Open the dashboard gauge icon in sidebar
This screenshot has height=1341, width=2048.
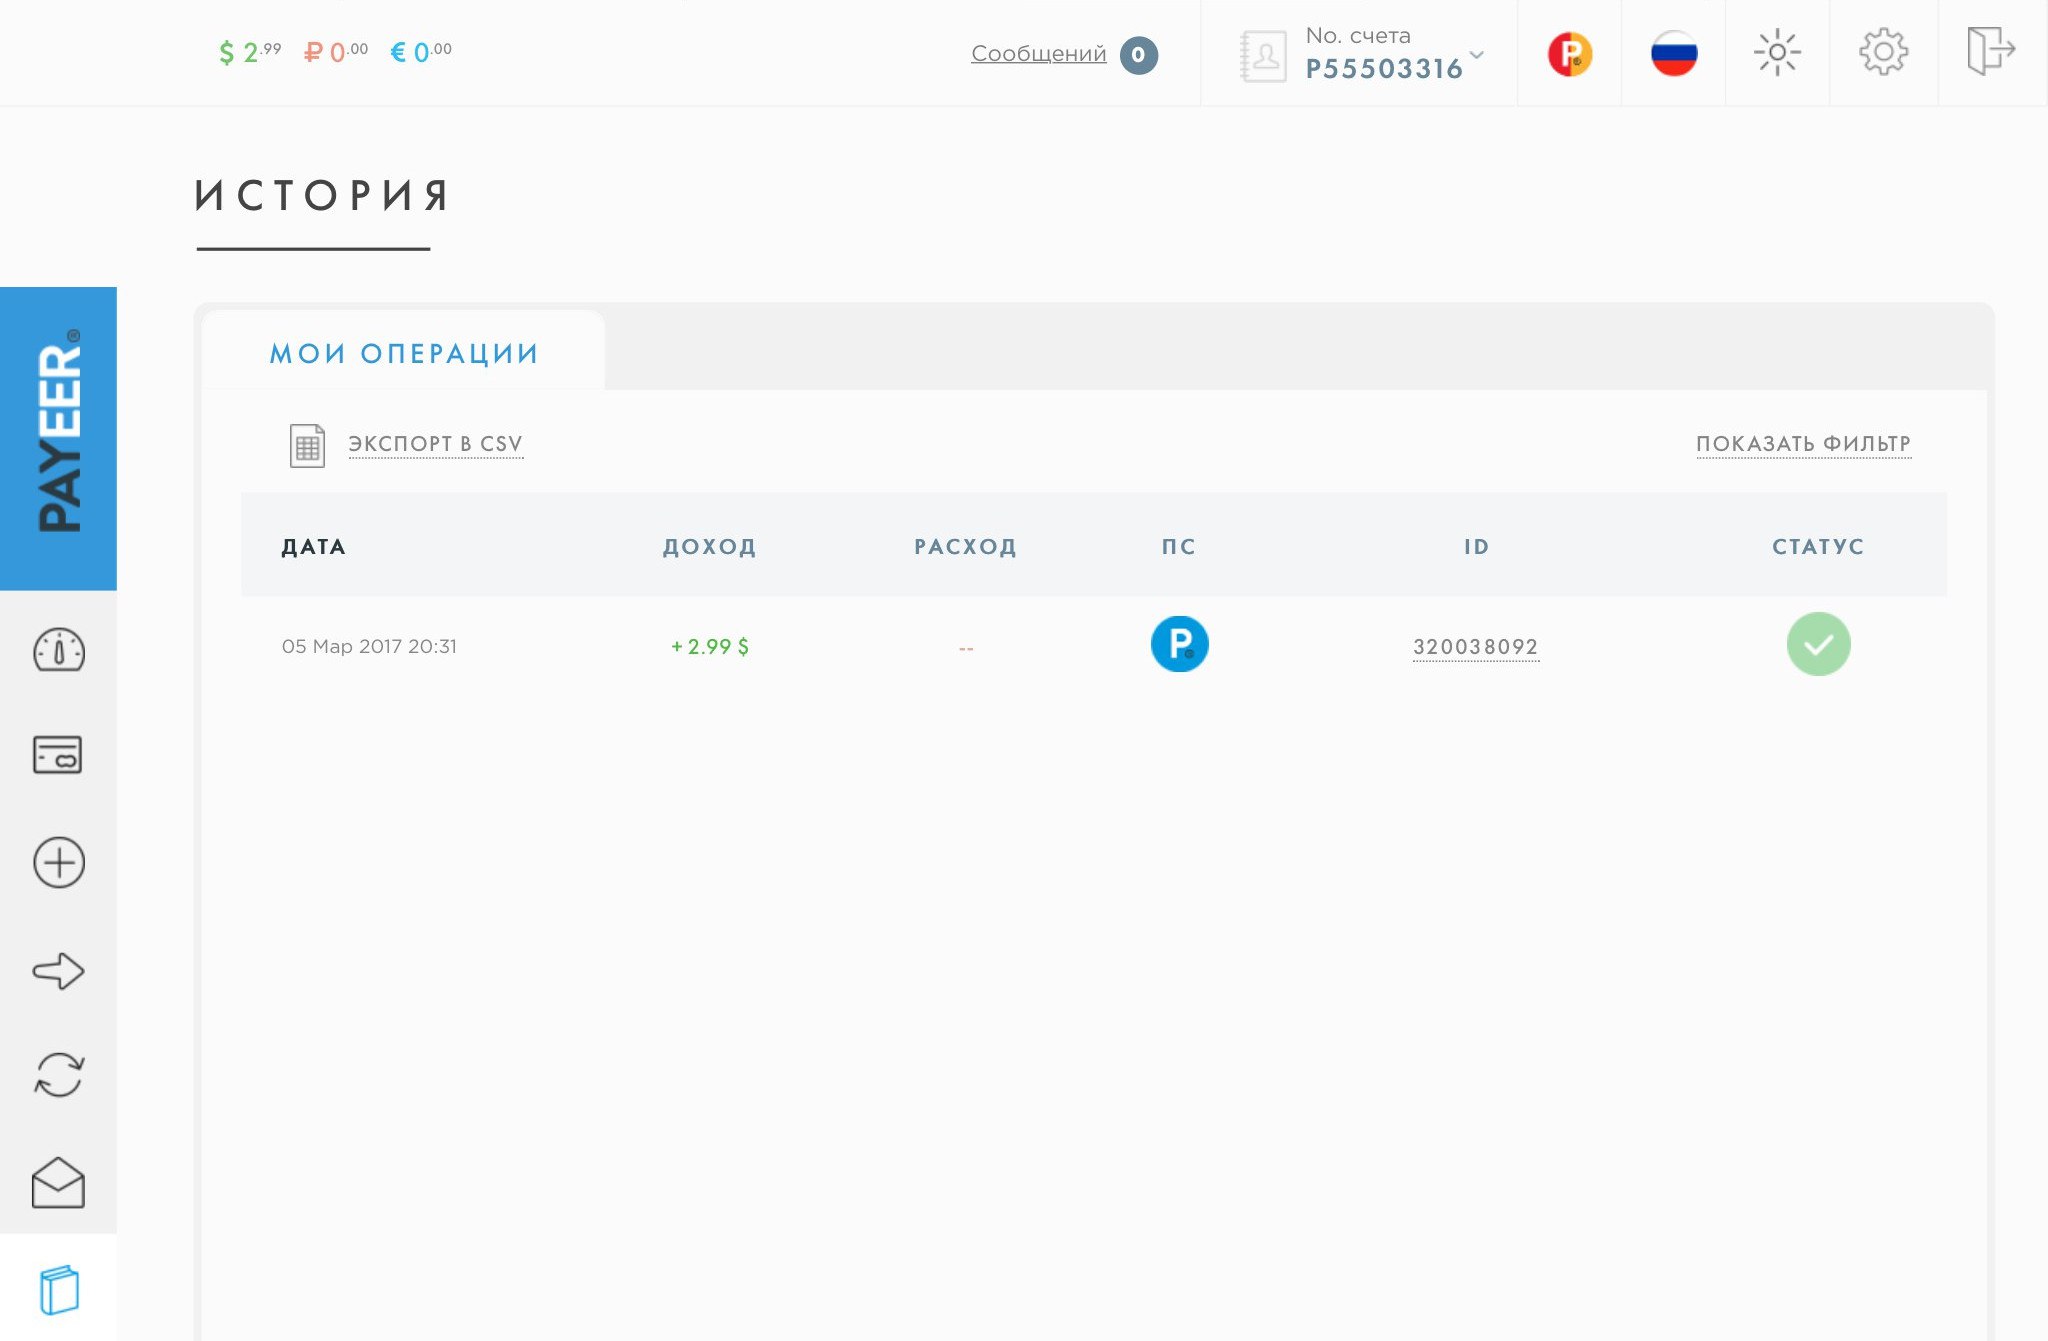(59, 650)
